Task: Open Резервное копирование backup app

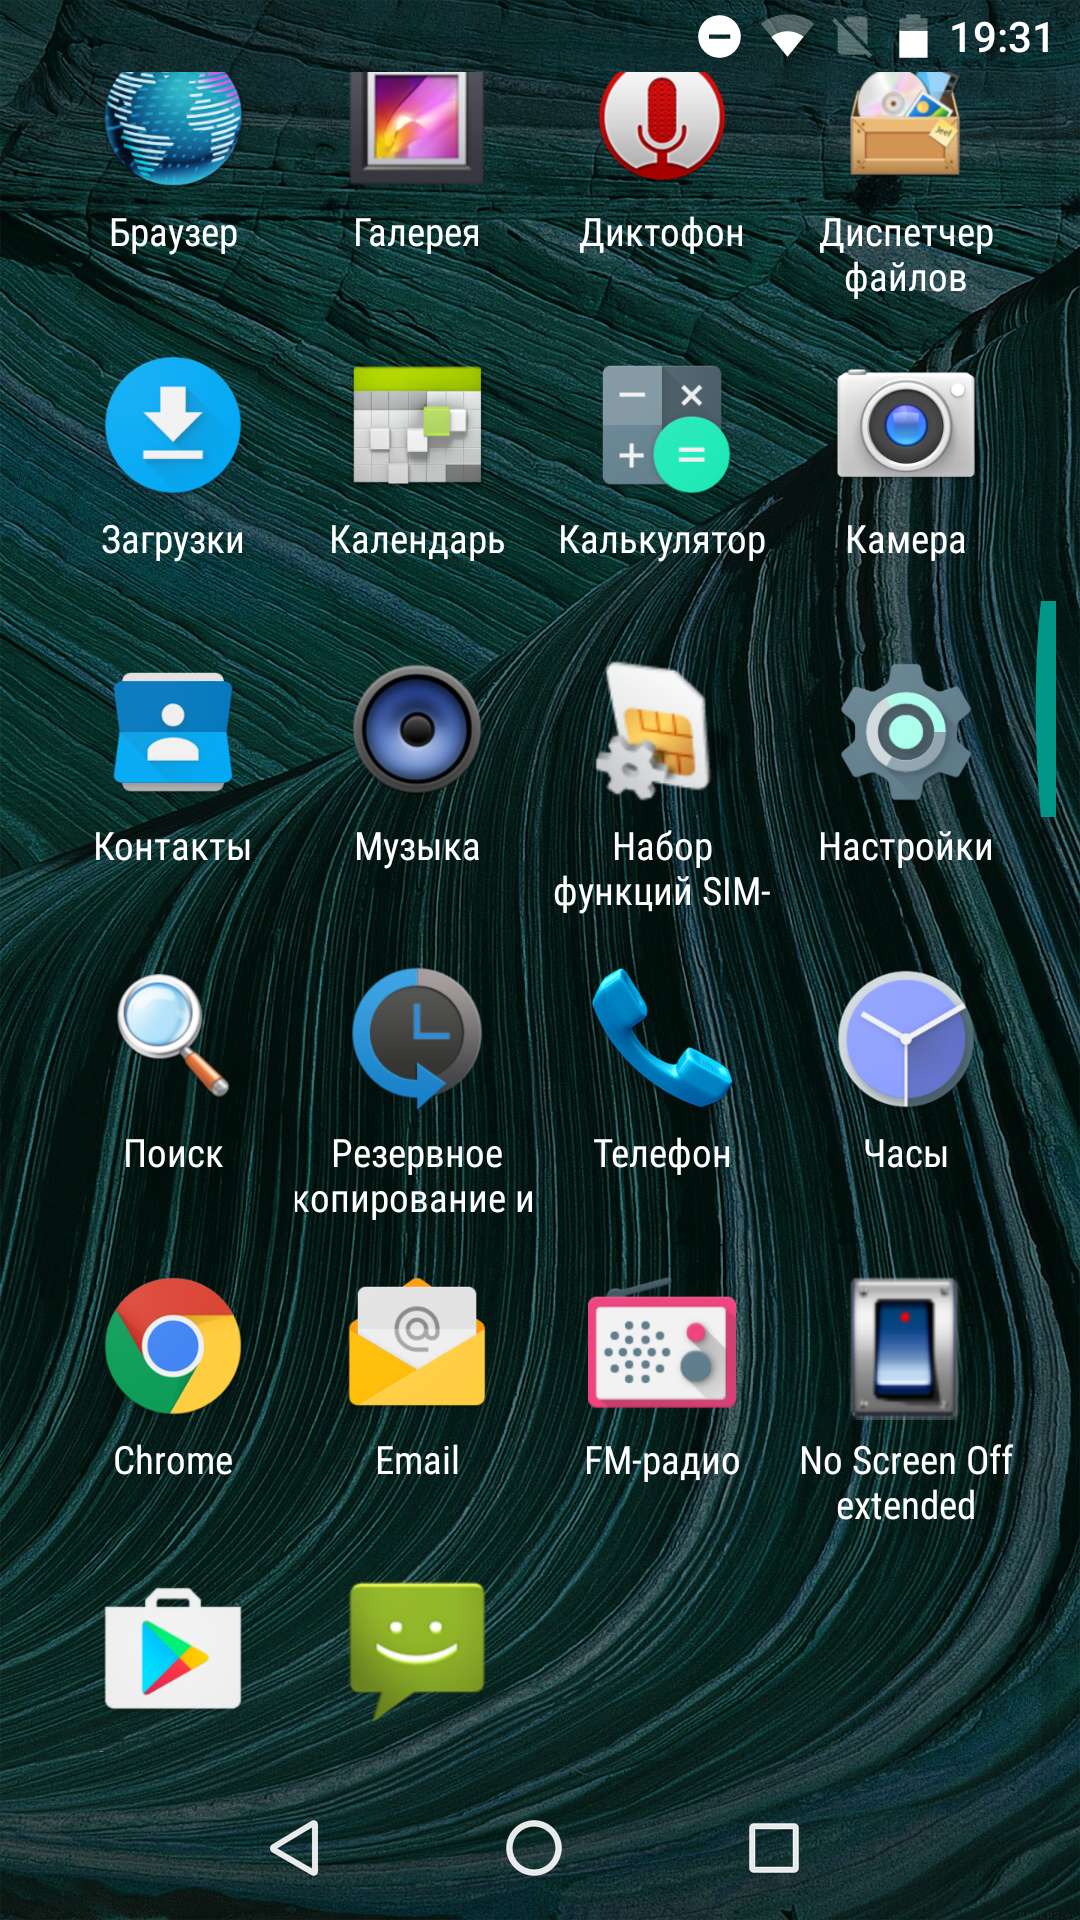Action: (417, 1038)
